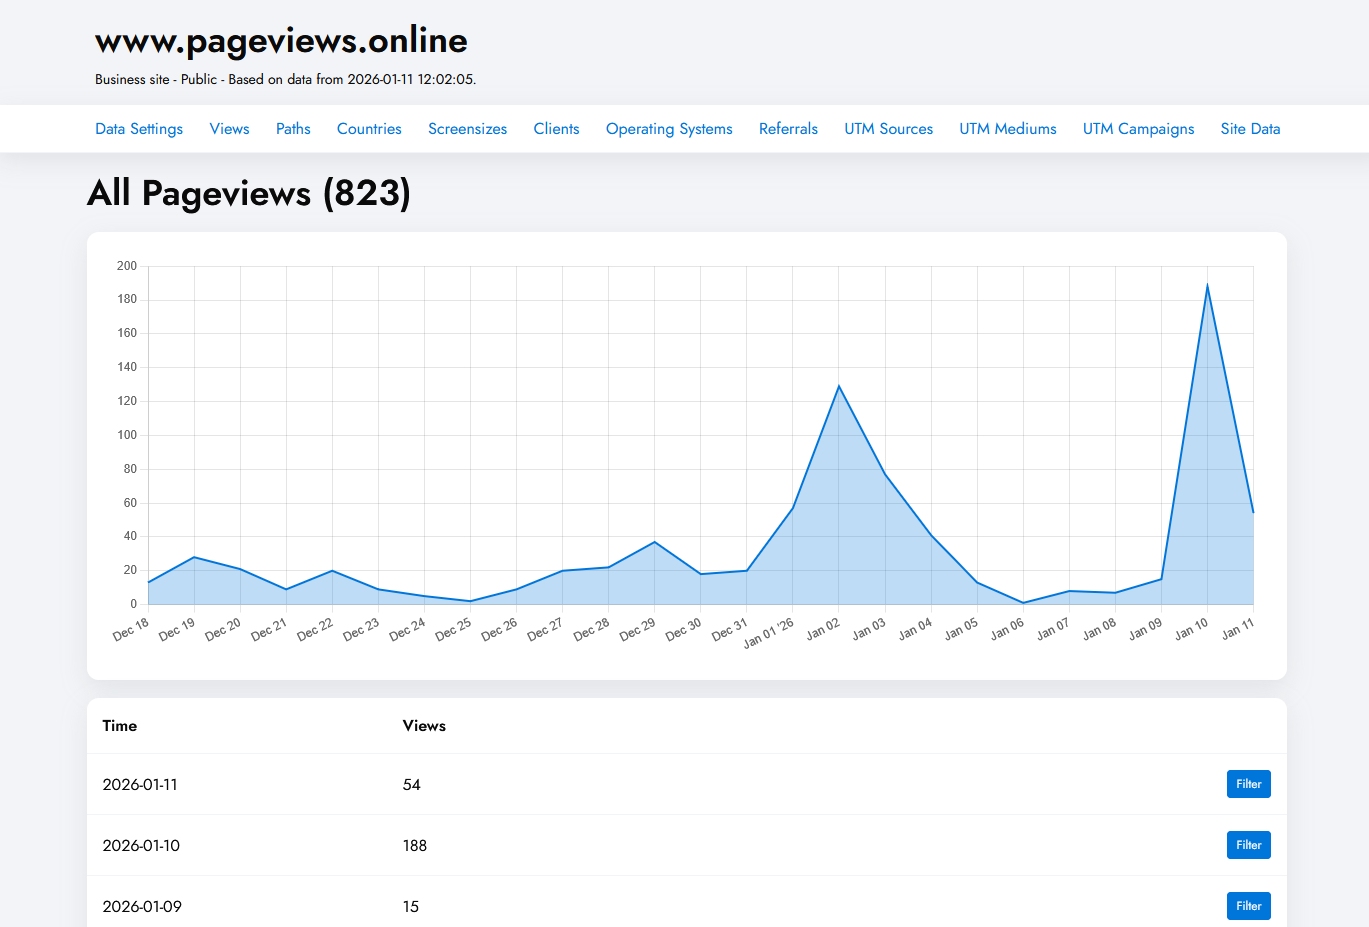This screenshot has width=1369, height=927.
Task: Open the Data Settings page
Action: 138,128
